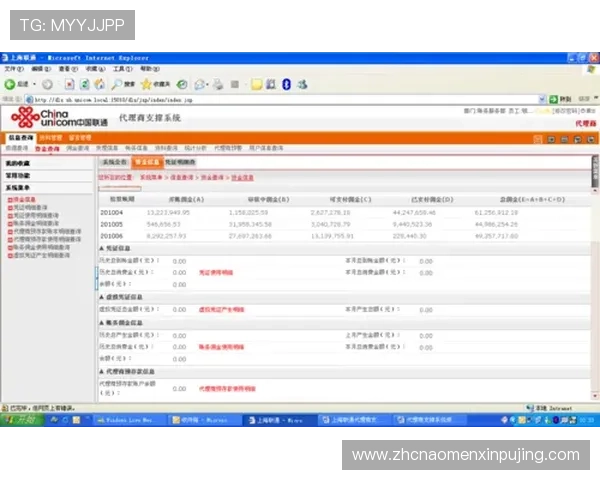Collapse the 虚拟凭证信息 section
The height and width of the screenshot is (480, 600).
click(100, 297)
